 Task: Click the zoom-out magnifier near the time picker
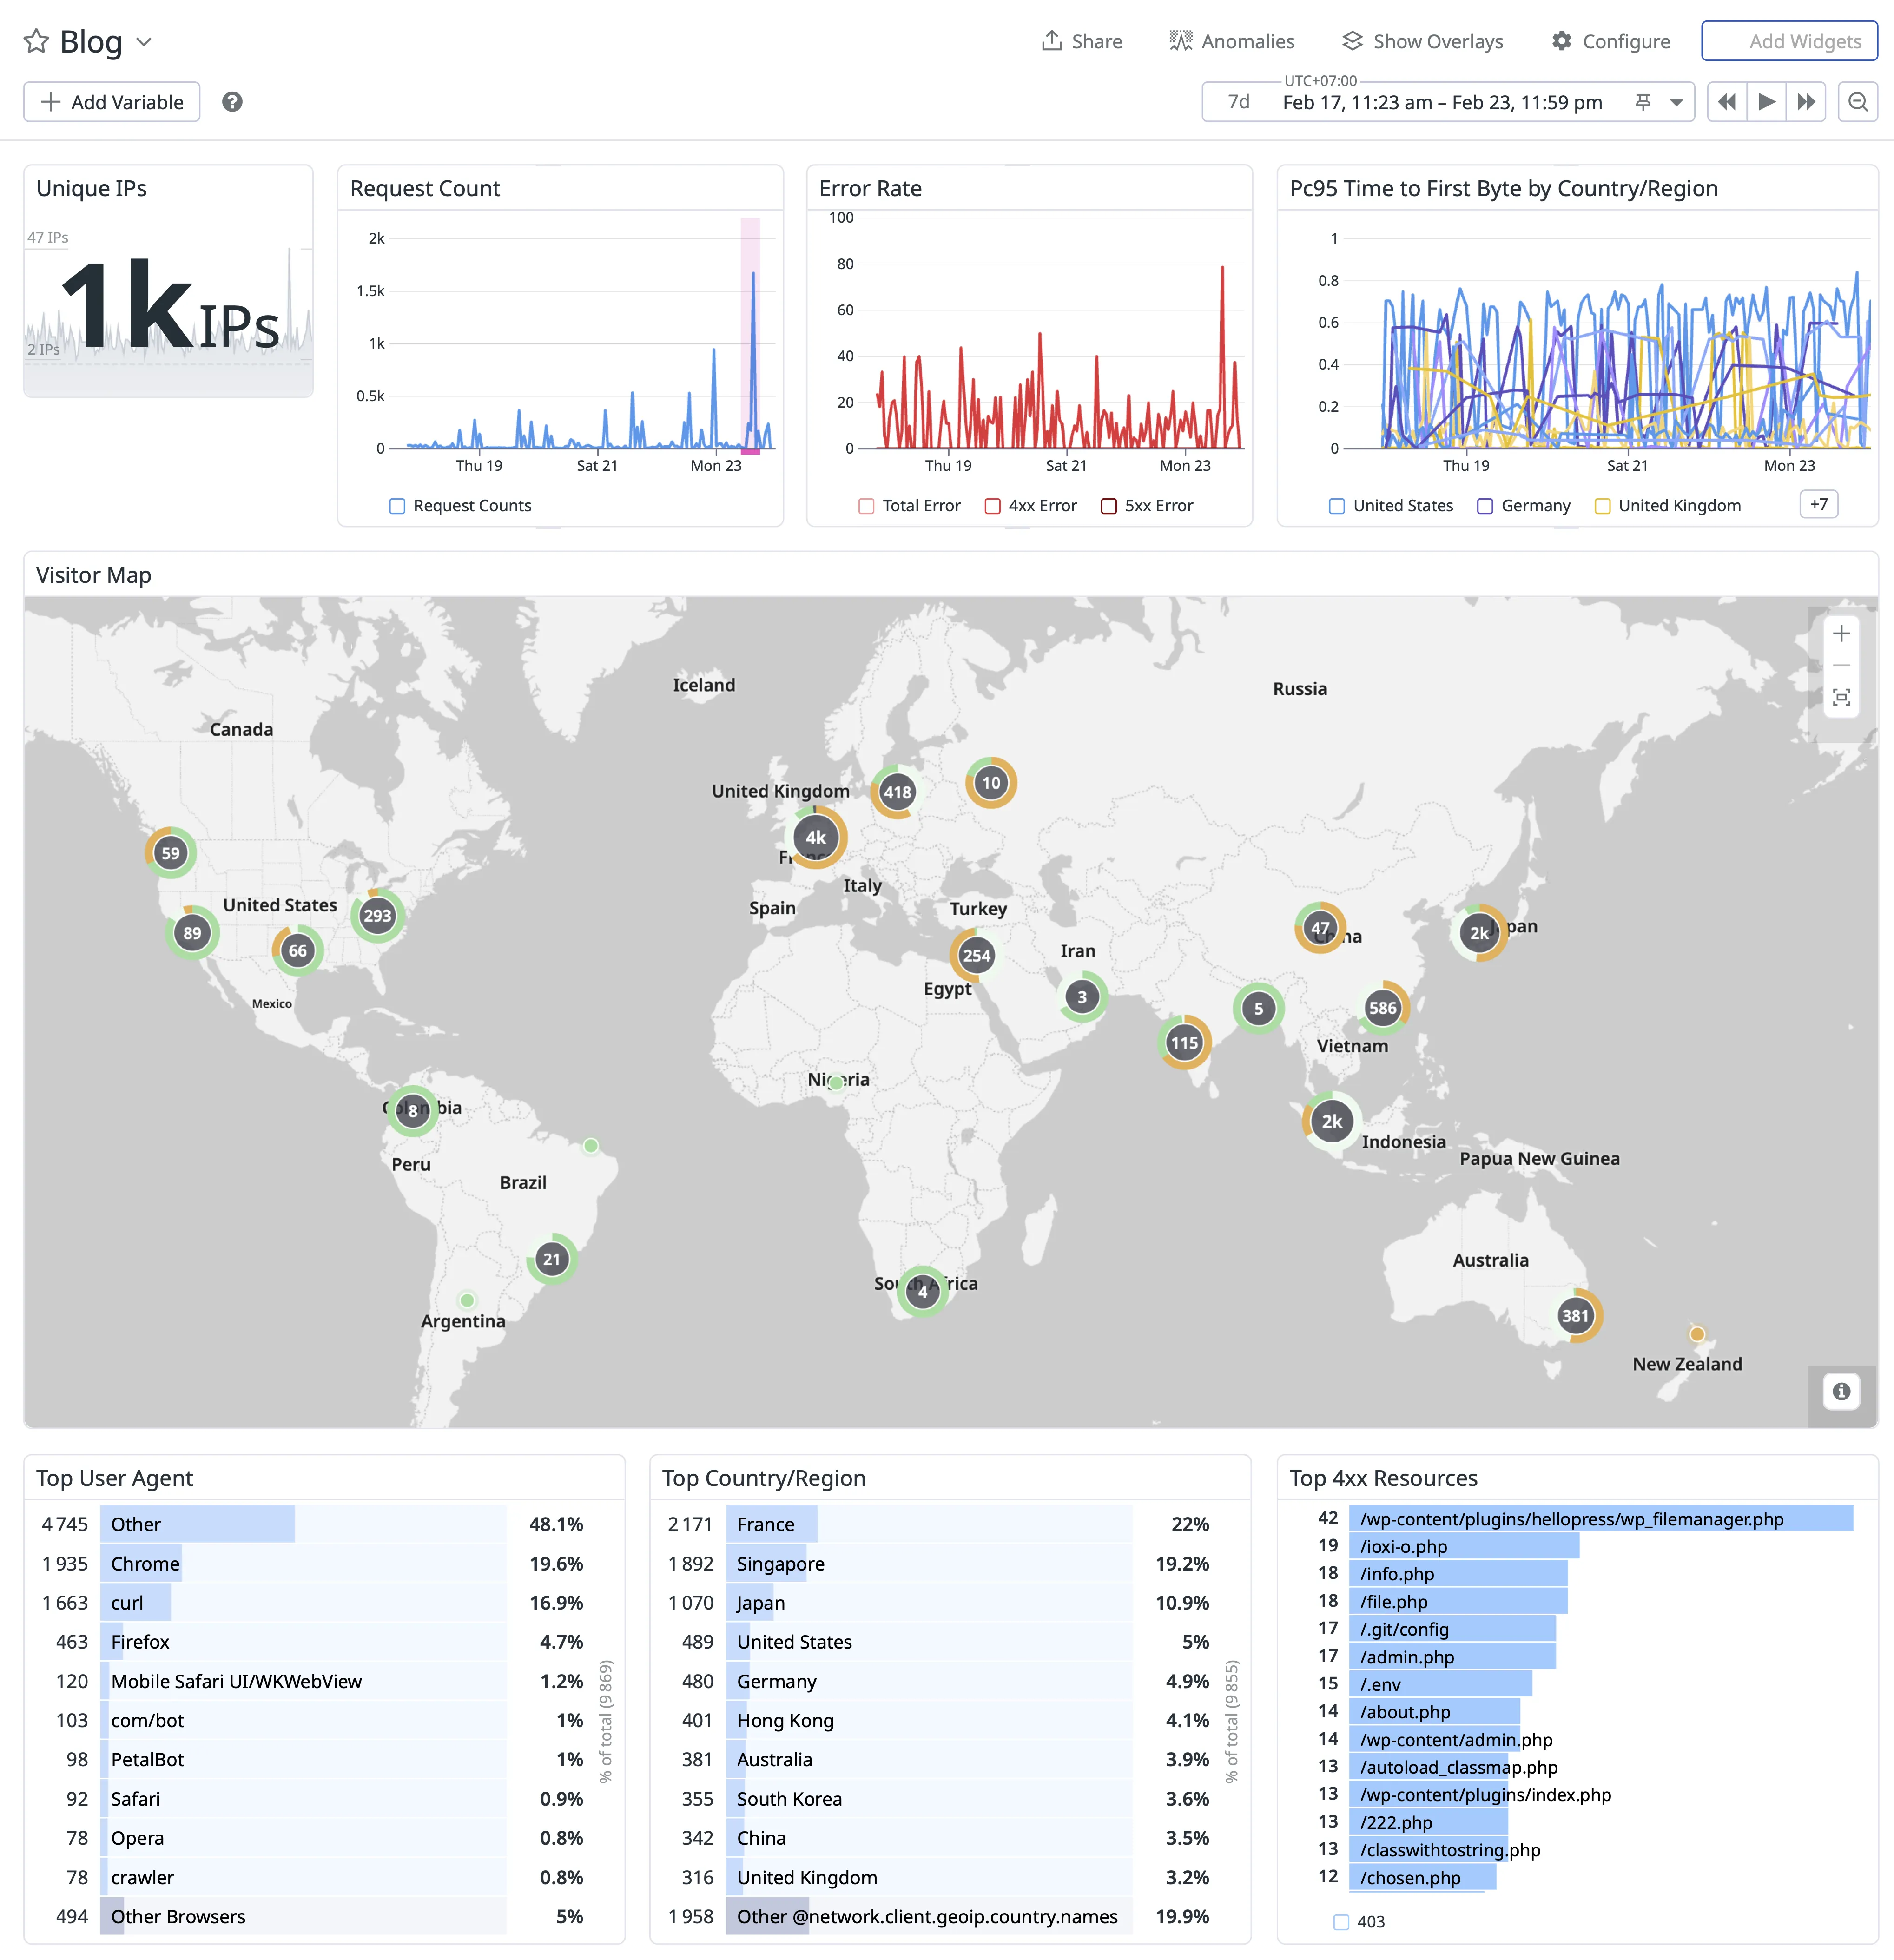(x=1859, y=101)
